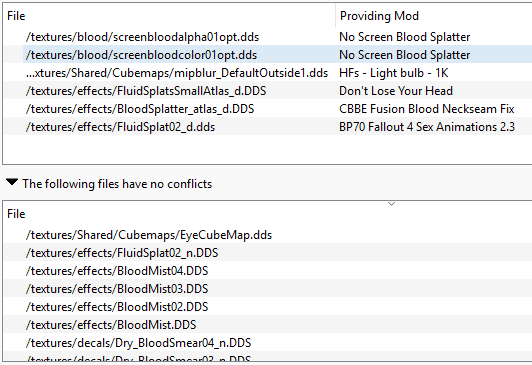
Task: Collapse the 'following files have no conflicts' section
Action: coord(12,183)
